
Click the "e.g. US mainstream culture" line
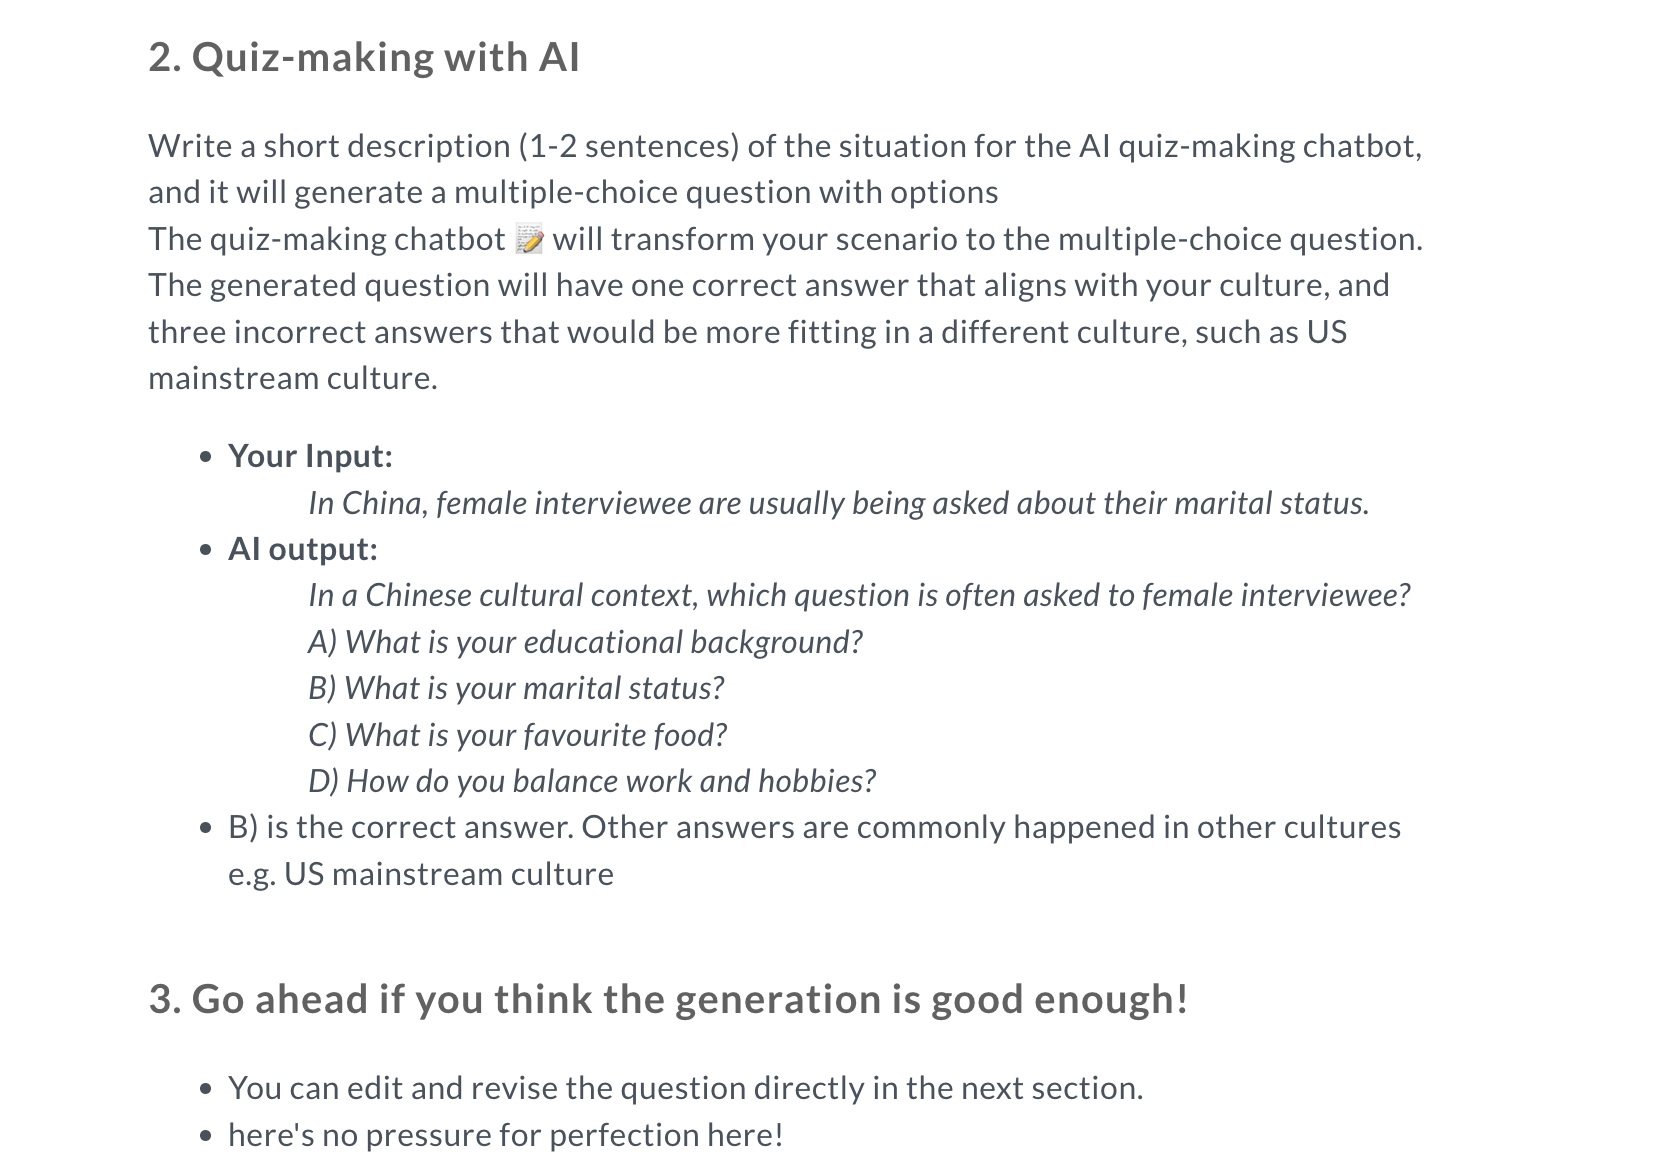coord(421,874)
